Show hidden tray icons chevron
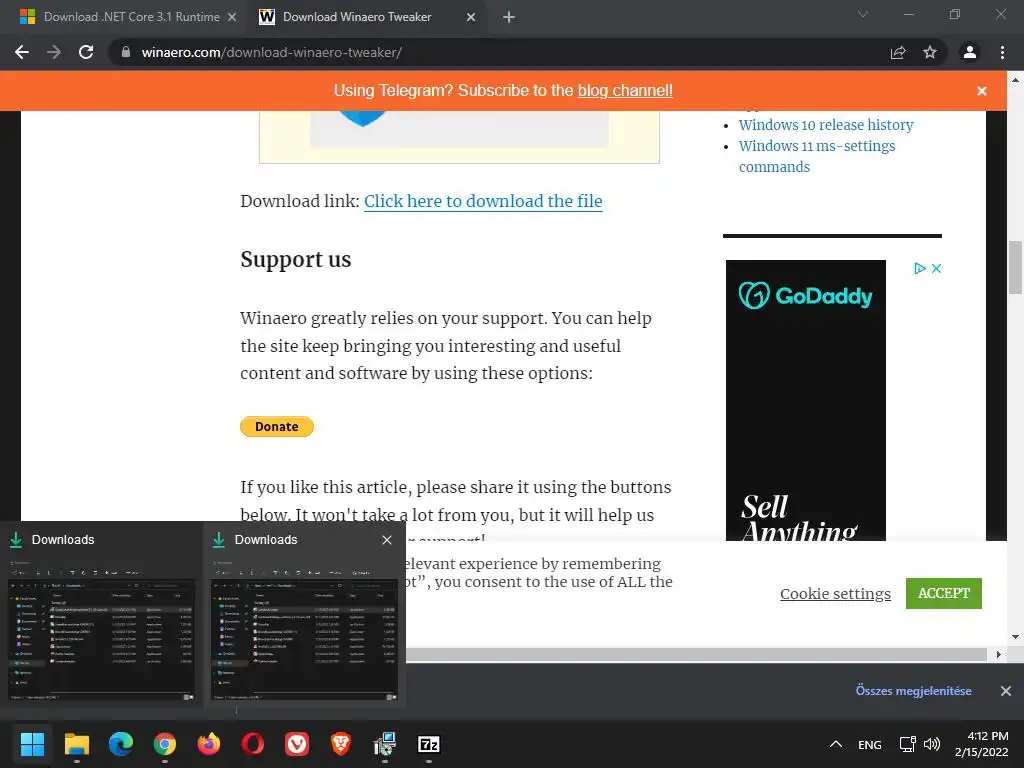Screen dimensions: 1024x768 (835, 744)
